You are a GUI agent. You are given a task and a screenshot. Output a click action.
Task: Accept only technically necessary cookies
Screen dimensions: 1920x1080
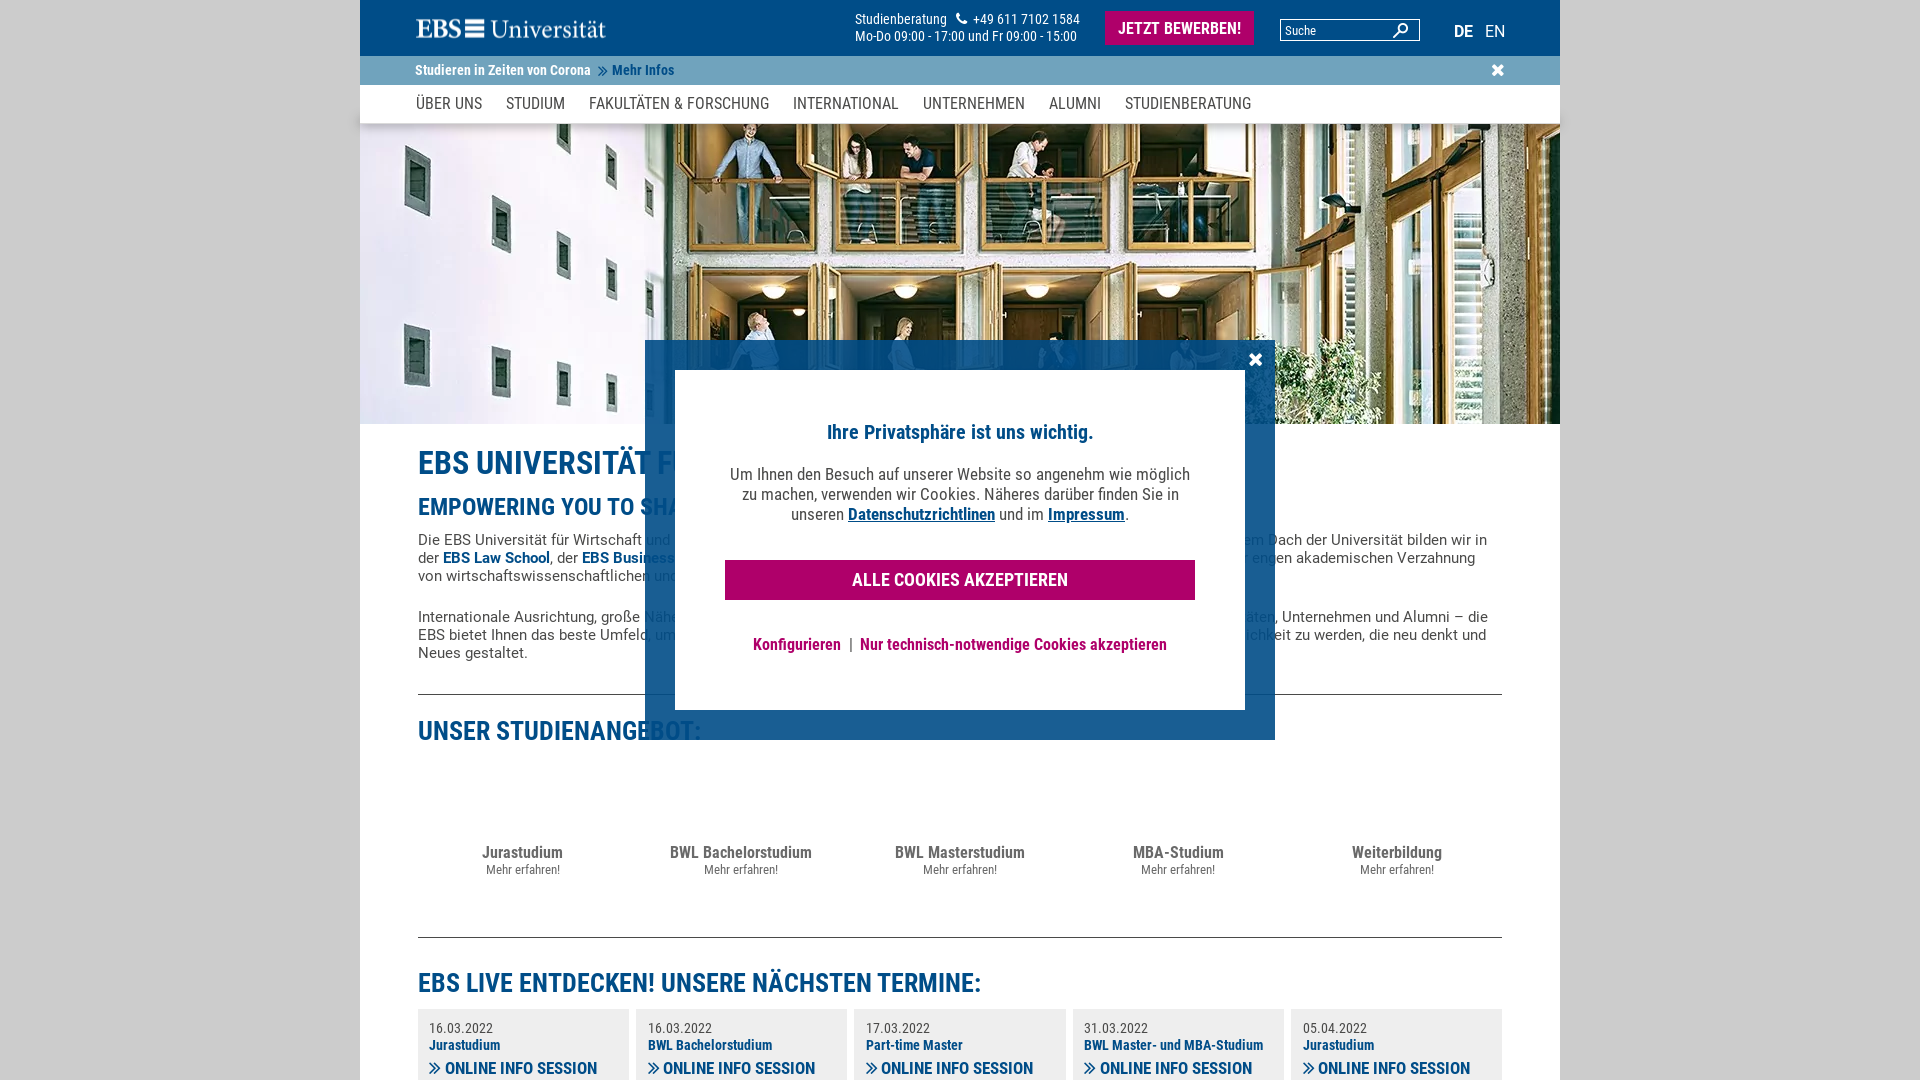pos(1013,645)
